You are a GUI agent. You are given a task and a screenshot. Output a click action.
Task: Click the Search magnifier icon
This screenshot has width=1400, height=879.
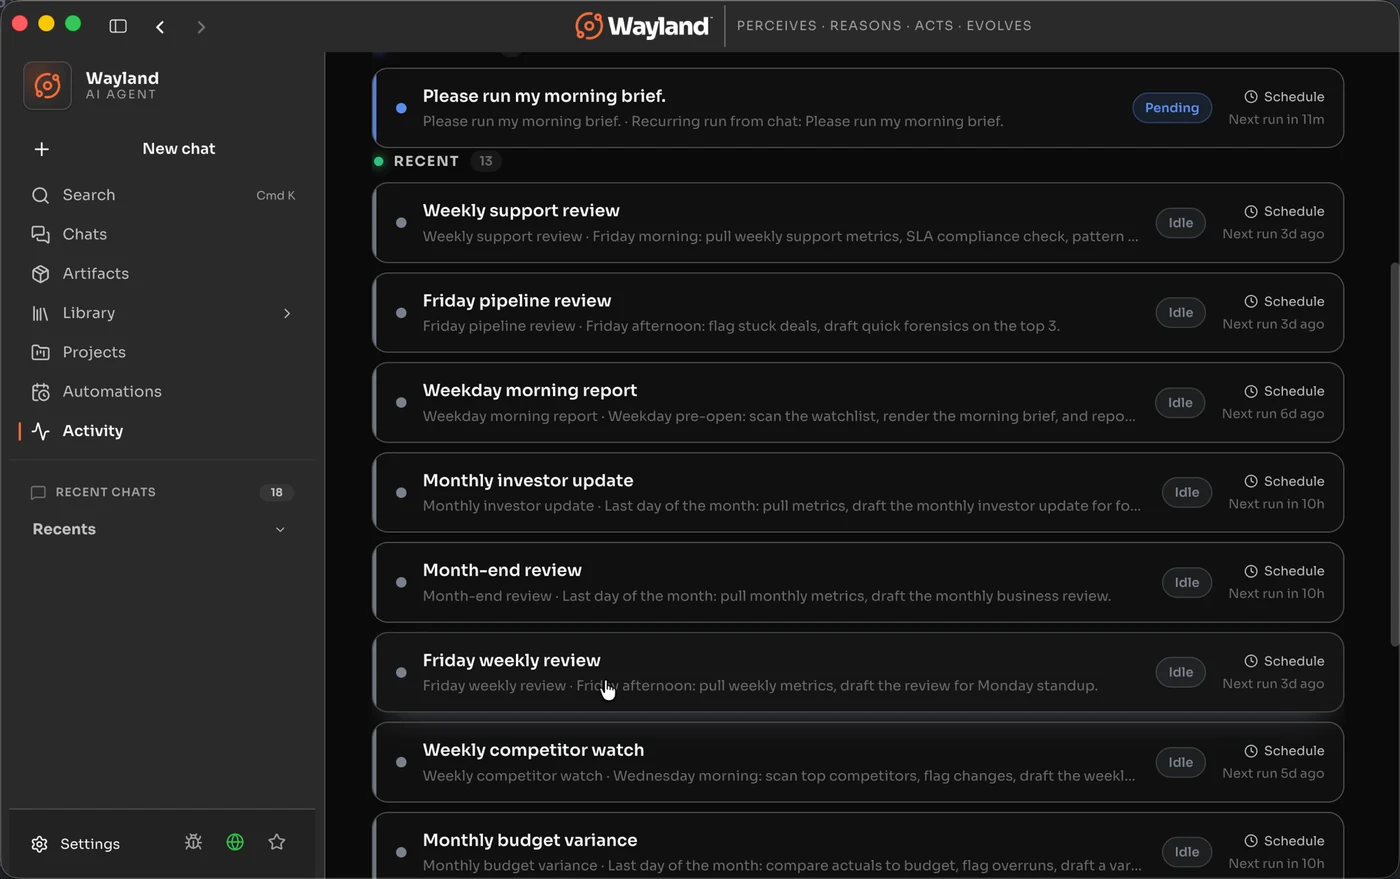[40, 195]
